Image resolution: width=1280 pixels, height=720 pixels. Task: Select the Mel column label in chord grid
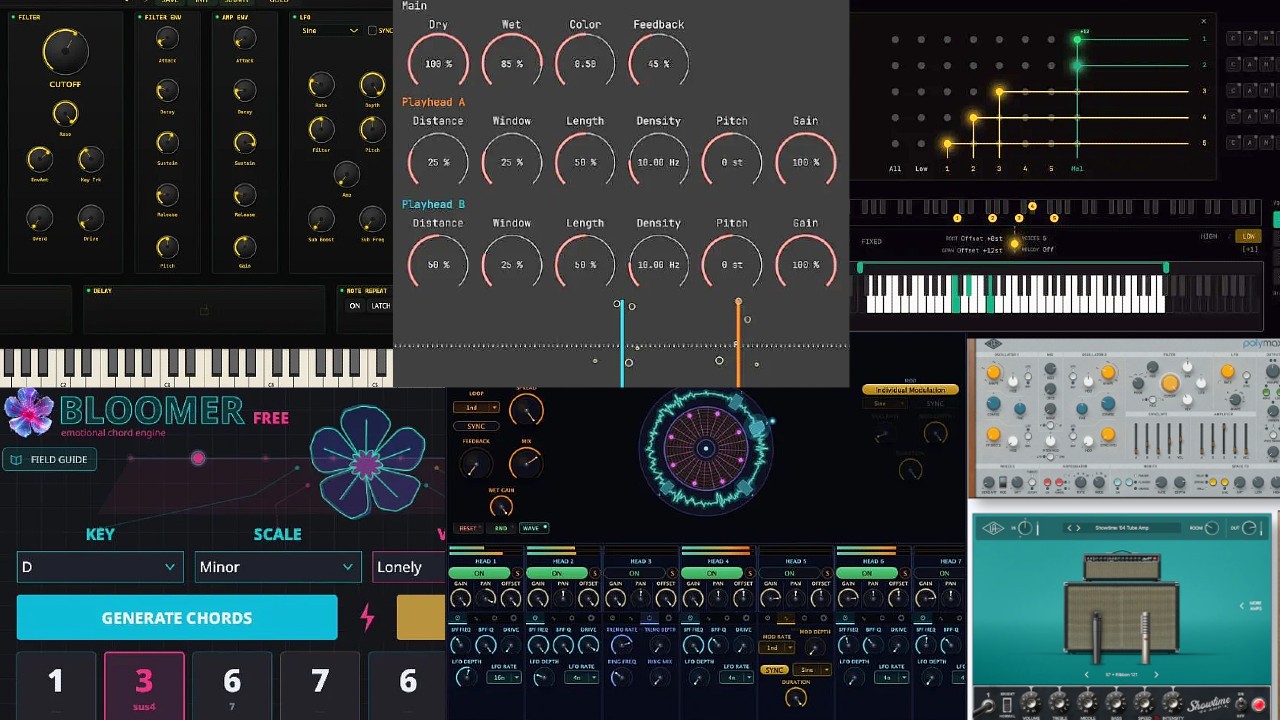[1077, 169]
